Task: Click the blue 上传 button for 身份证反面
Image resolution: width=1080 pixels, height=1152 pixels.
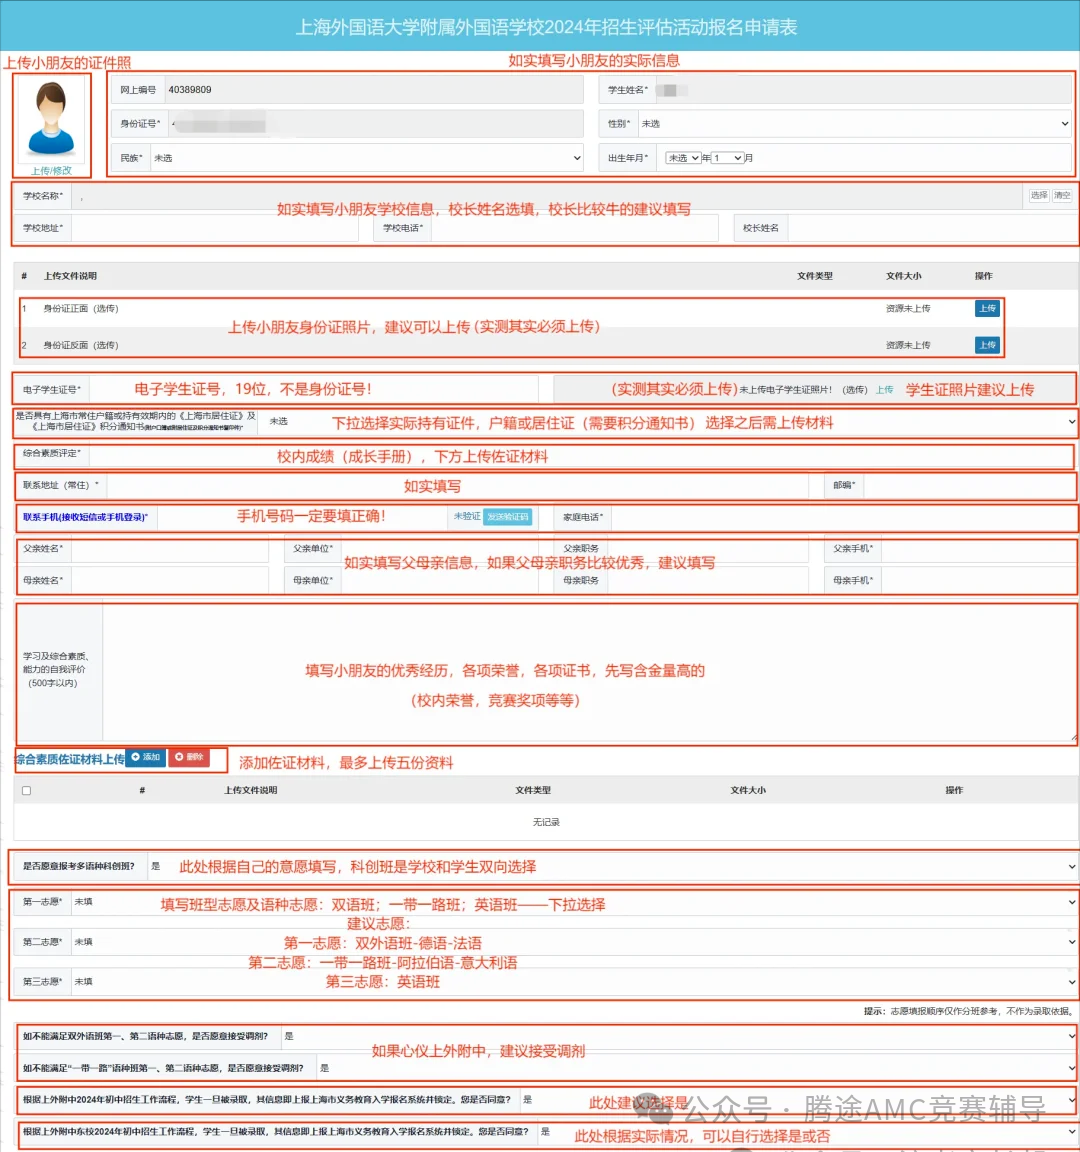Action: tap(987, 345)
